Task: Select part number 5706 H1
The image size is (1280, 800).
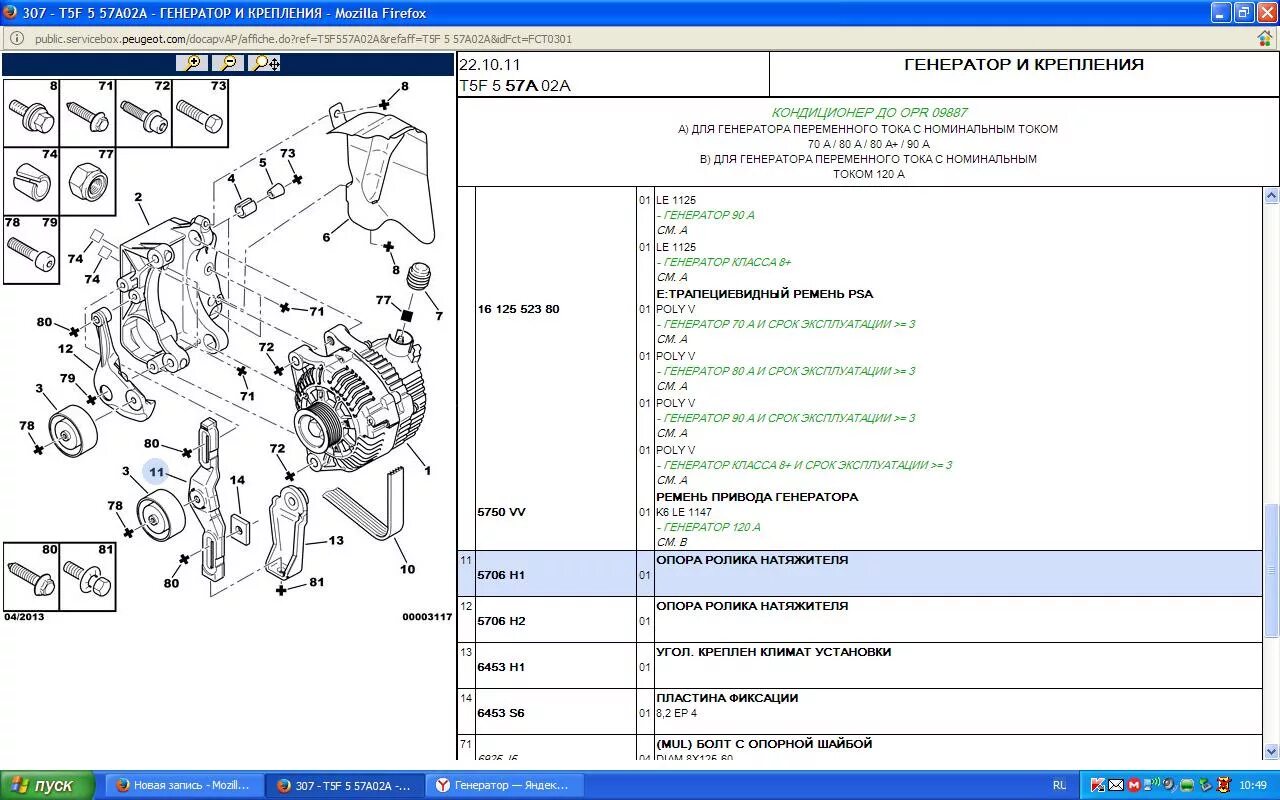Action: (501, 575)
